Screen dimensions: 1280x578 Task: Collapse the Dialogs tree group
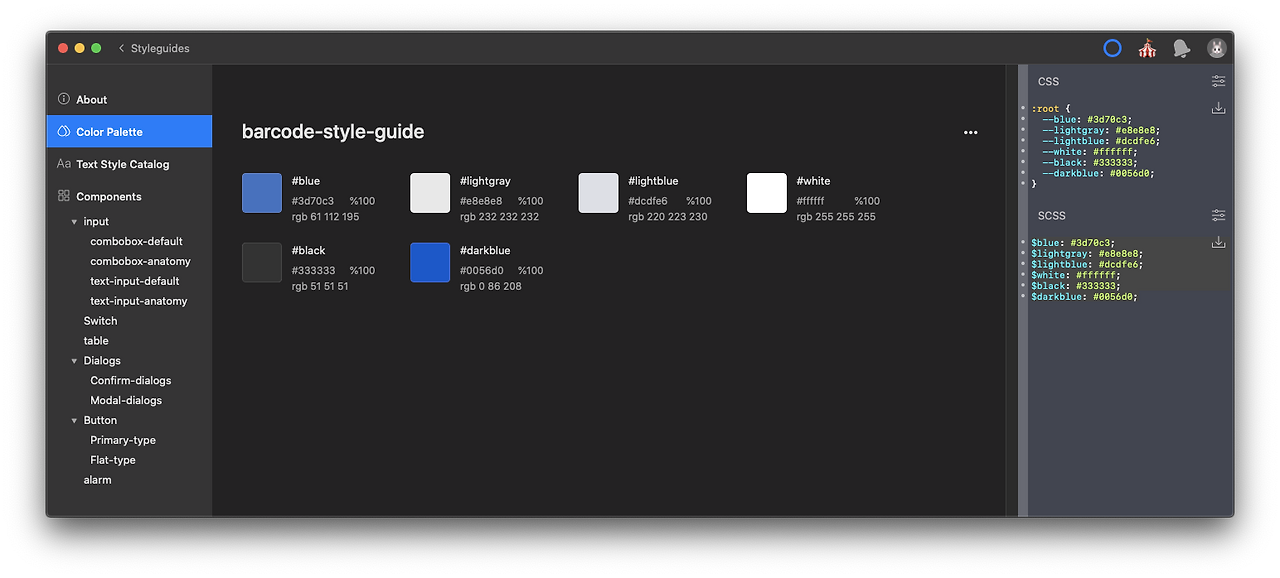(74, 361)
